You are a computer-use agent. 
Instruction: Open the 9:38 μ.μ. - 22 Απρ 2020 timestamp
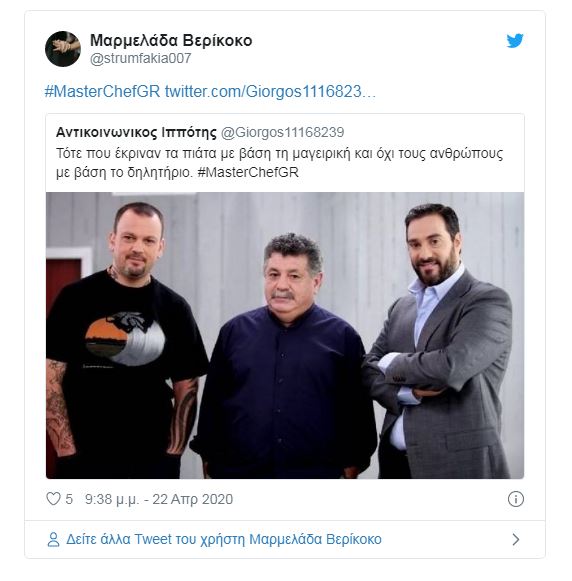pyautogui.click(x=159, y=499)
